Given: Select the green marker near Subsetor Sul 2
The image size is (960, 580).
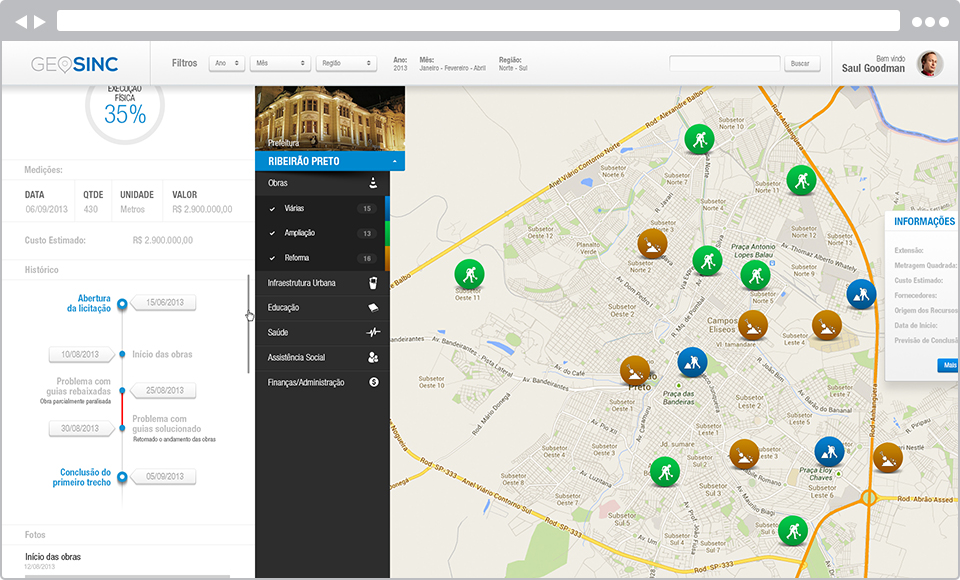Looking at the screenshot, I should tap(665, 472).
